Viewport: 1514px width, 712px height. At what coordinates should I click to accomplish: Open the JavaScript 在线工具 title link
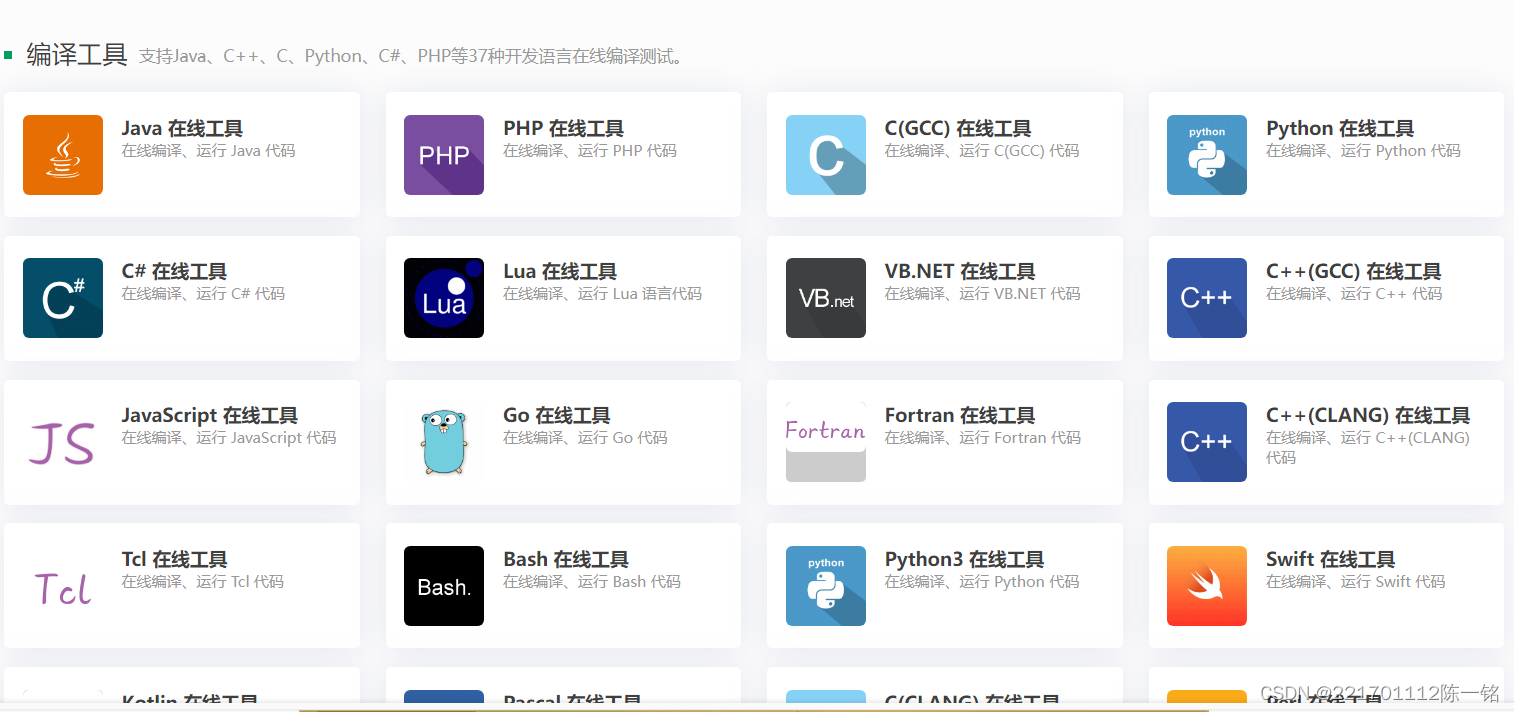coord(210,415)
